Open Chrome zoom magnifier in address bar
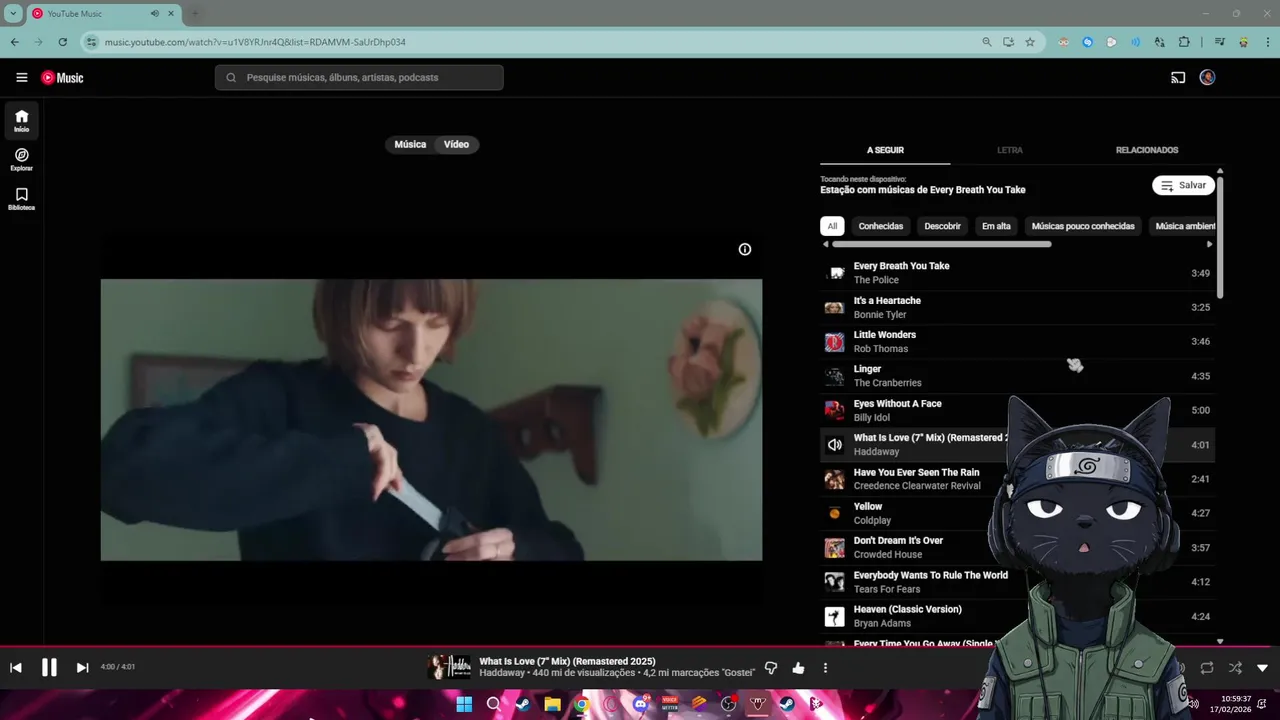Image resolution: width=1280 pixels, height=720 pixels. (x=987, y=42)
